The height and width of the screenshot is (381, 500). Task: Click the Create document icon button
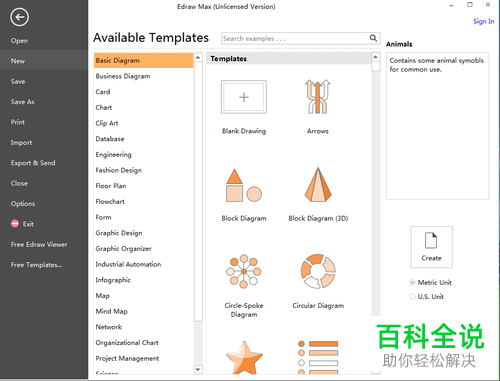click(431, 247)
